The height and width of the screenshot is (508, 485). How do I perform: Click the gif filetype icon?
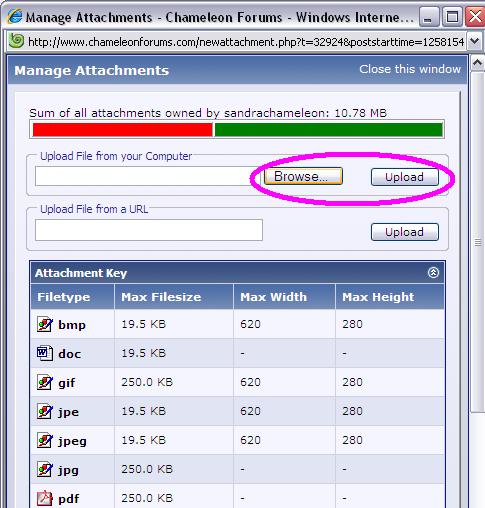45,382
